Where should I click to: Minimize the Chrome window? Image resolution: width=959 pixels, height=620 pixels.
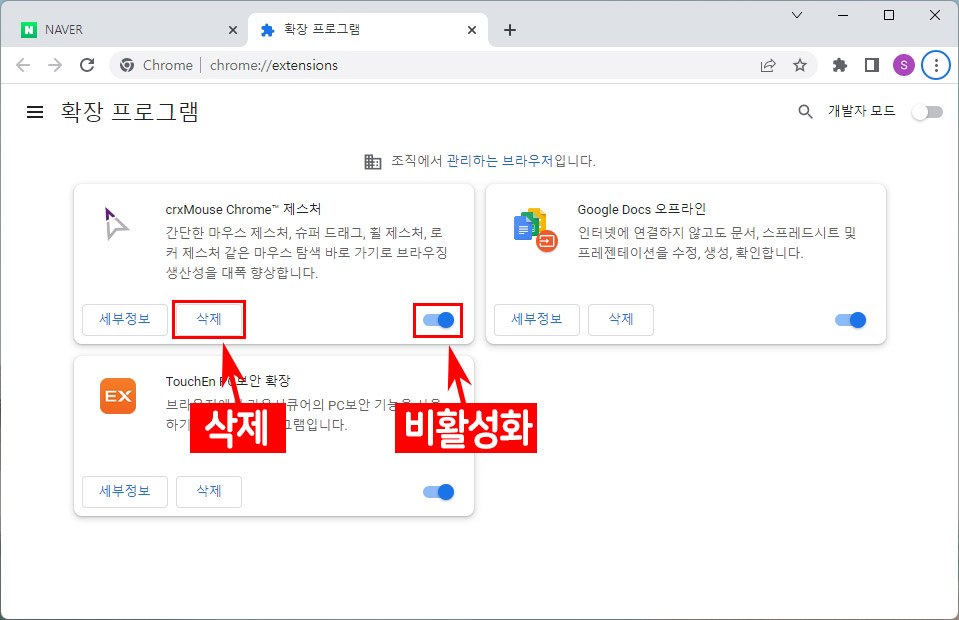tap(843, 15)
